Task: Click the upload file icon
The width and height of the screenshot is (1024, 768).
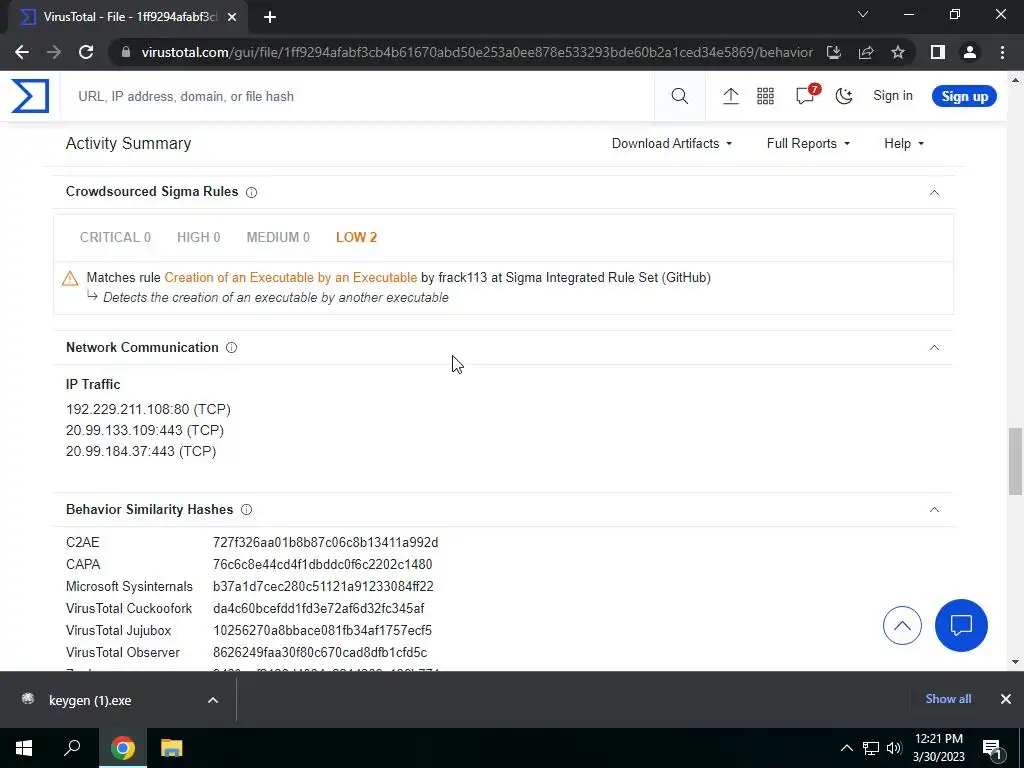Action: [x=730, y=96]
